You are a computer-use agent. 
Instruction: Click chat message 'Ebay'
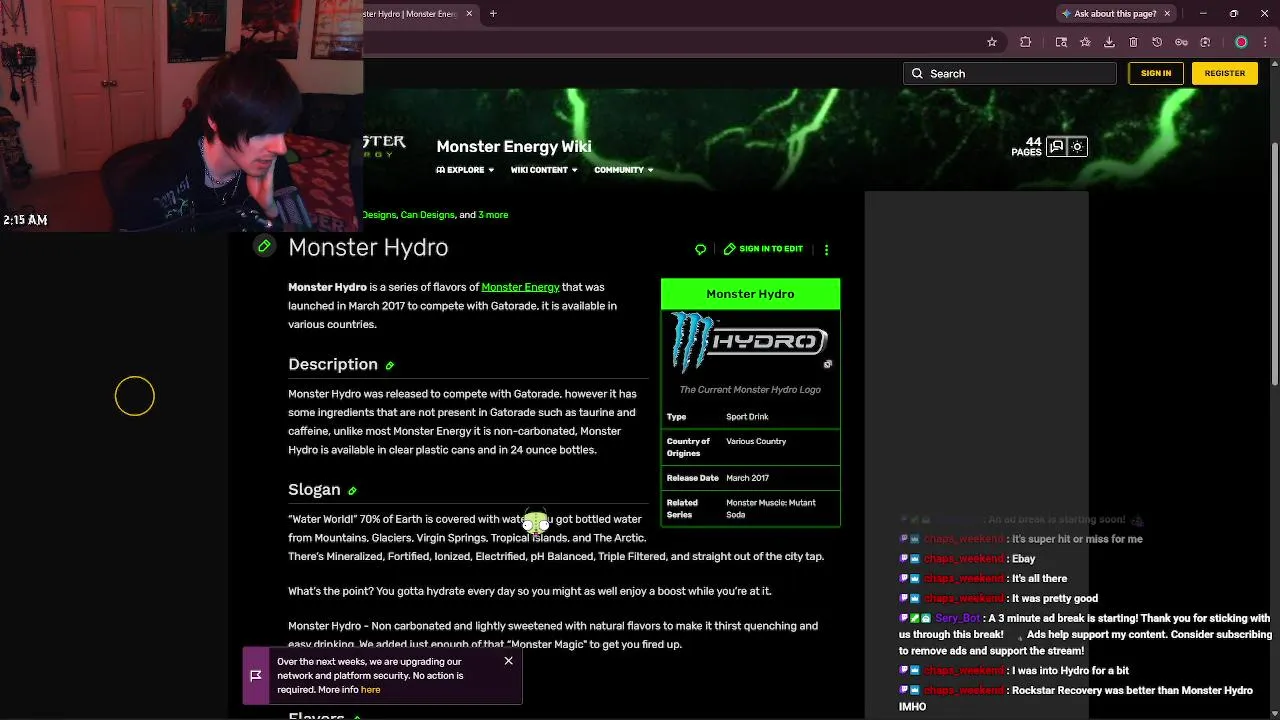click(1023, 559)
